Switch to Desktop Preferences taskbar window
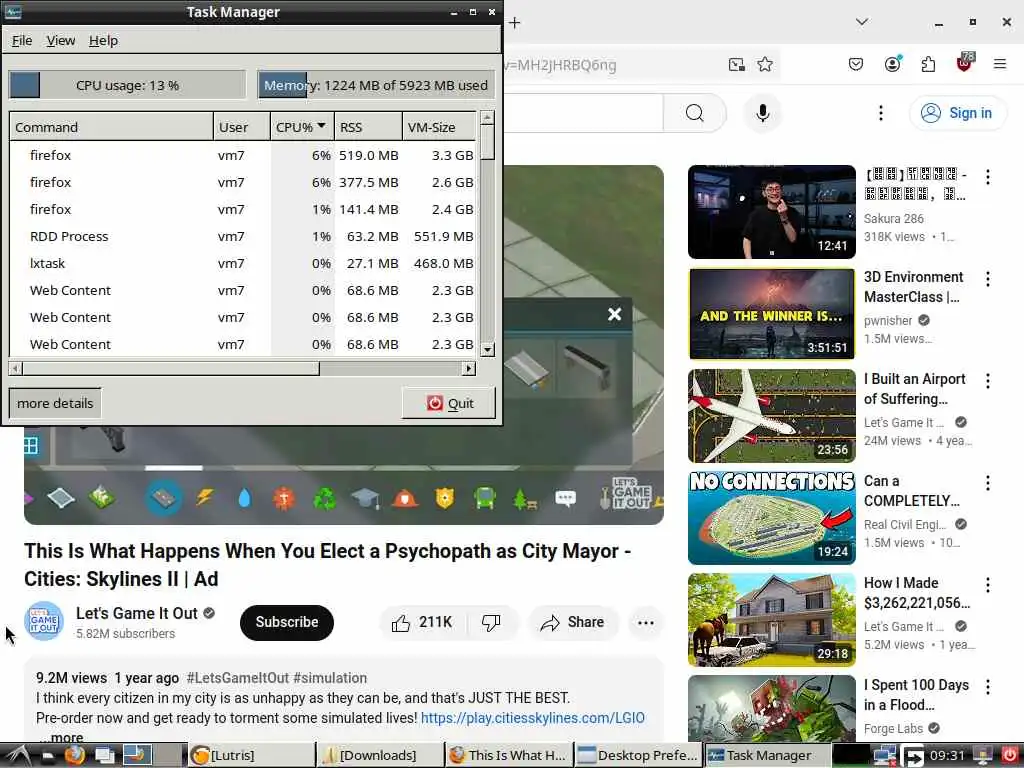Viewport: 1024px width, 768px height. (x=637, y=755)
